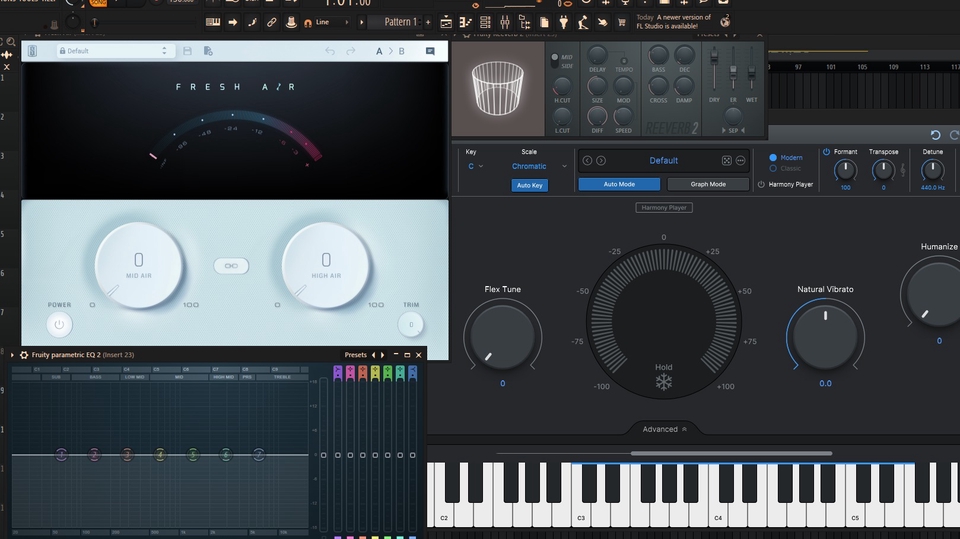Click the right arrow icon in FL toolbar
Image resolution: width=960 pixels, height=539 pixels.
point(233,22)
